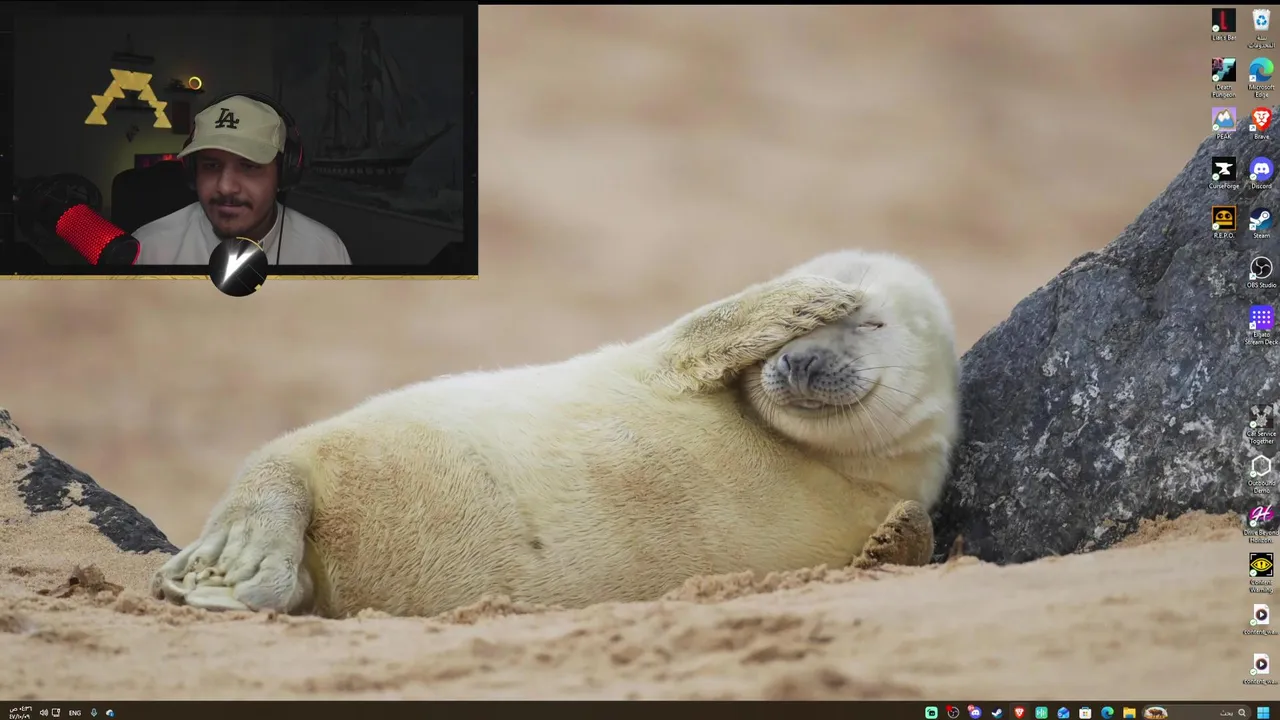This screenshot has width=1280, height=720.
Task: Select the OBS Studio desktop icon
Action: [x=1261, y=272]
